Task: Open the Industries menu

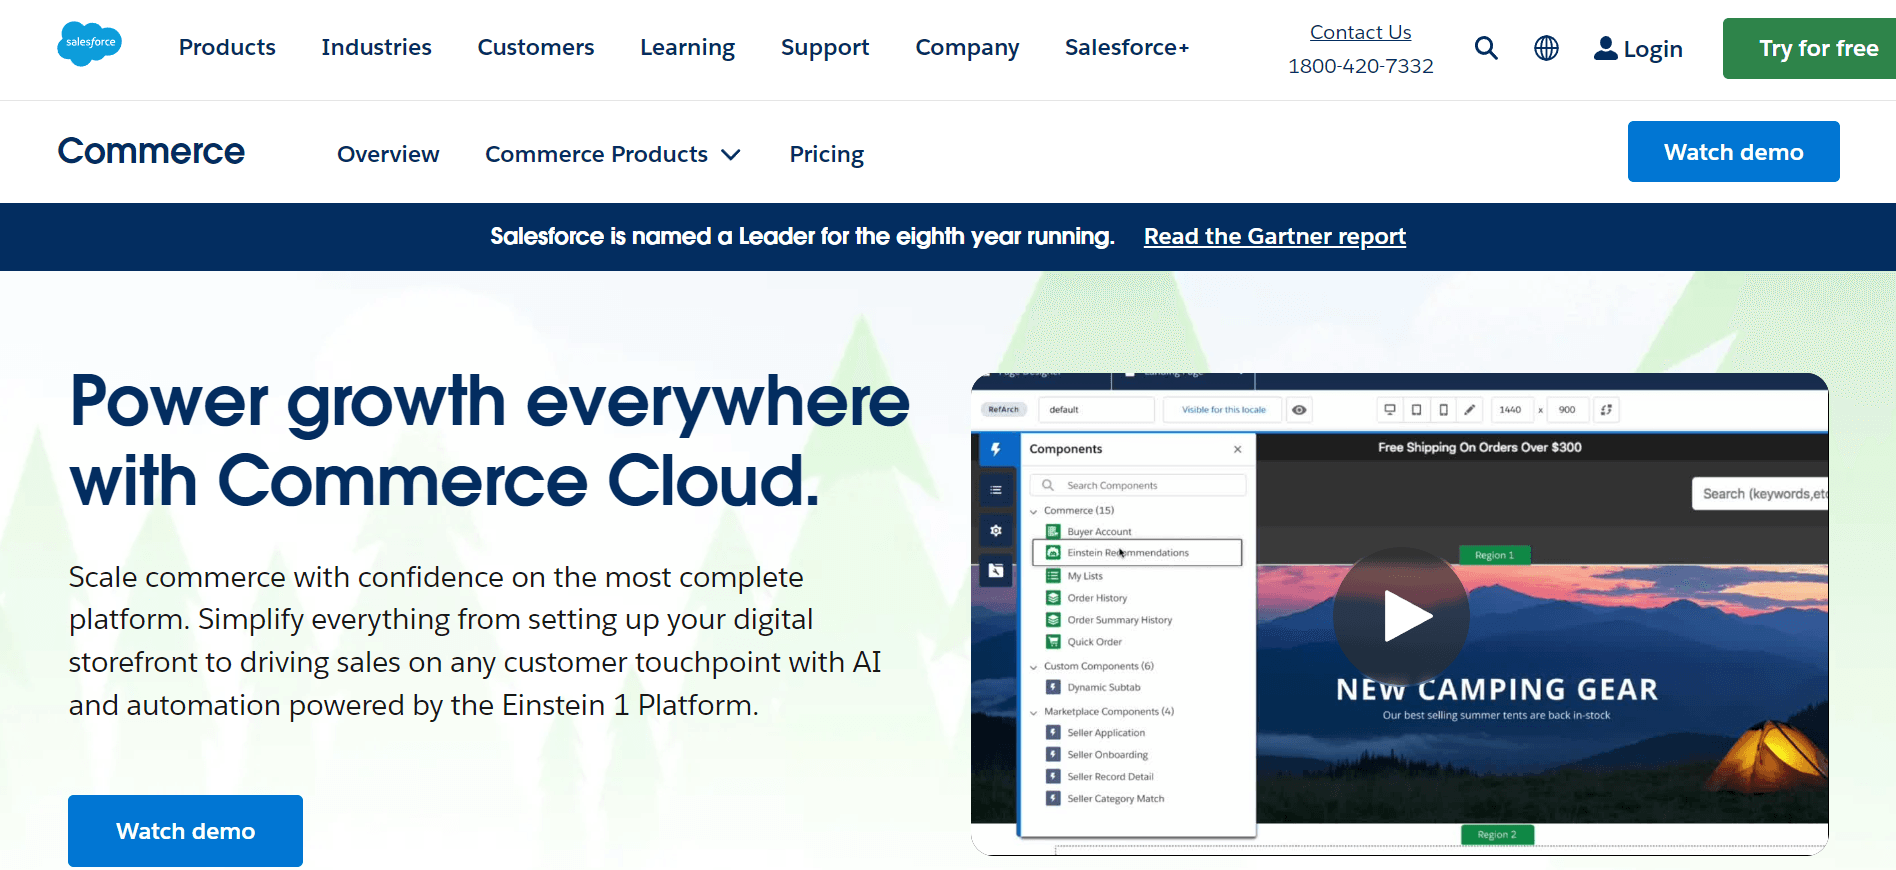Action: pos(376,47)
